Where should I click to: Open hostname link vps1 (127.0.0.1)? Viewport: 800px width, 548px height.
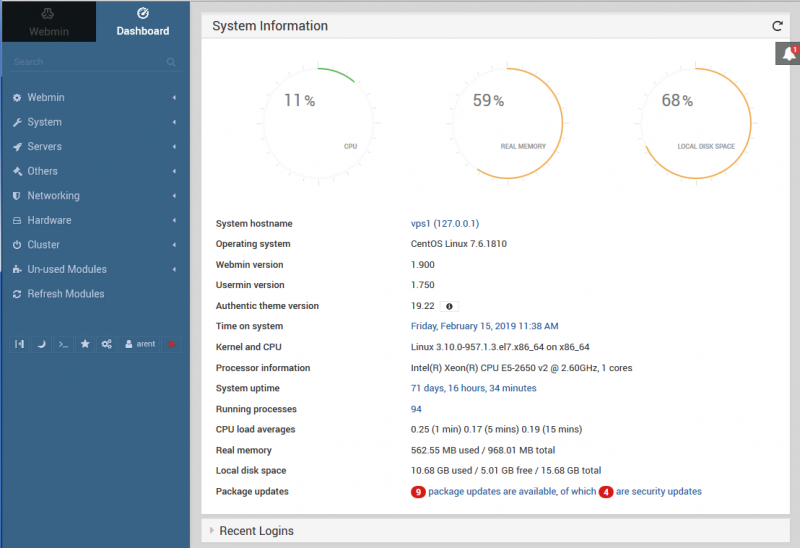click(445, 223)
